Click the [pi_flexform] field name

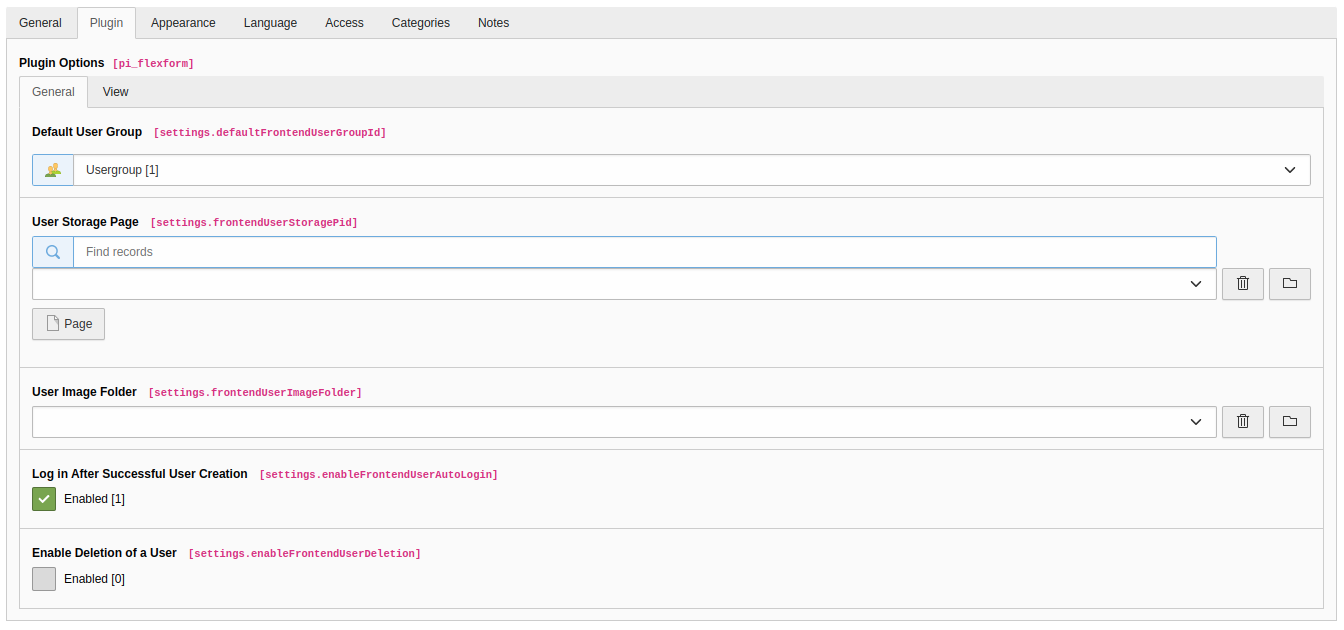pyautogui.click(x=153, y=64)
